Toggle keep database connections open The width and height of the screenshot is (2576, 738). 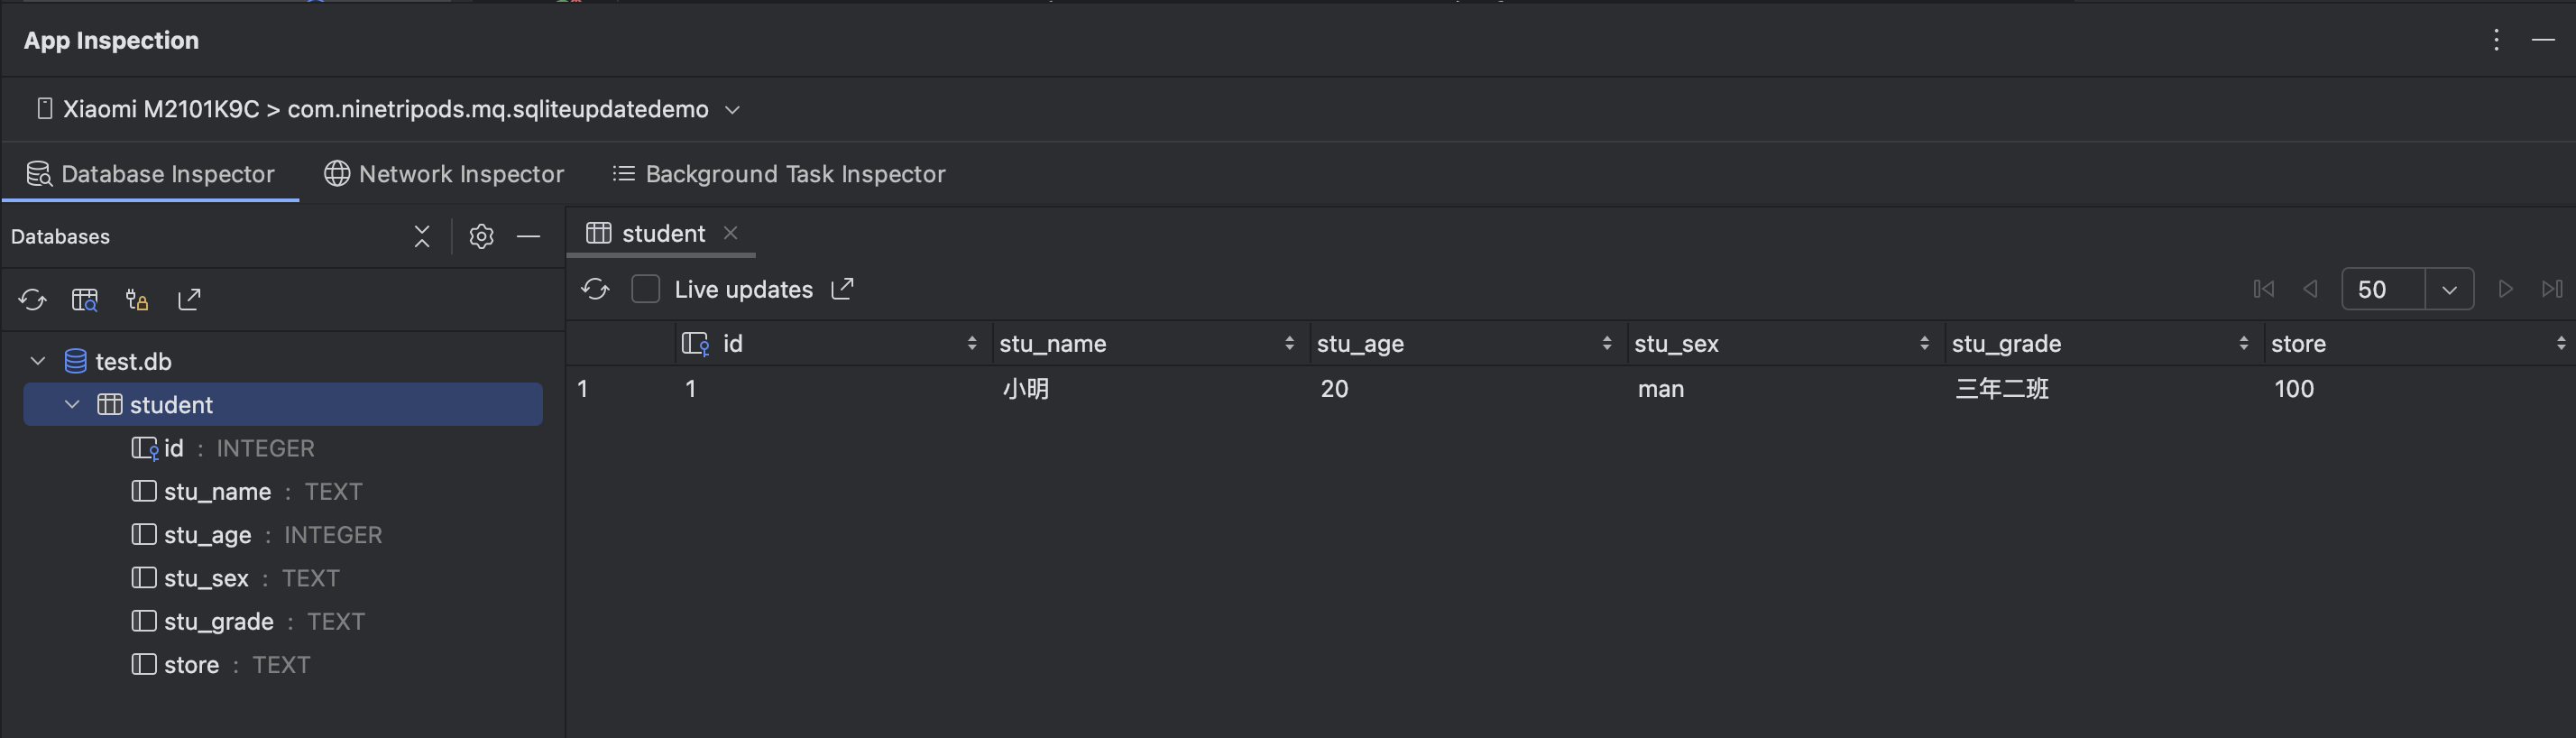pyautogui.click(x=137, y=299)
